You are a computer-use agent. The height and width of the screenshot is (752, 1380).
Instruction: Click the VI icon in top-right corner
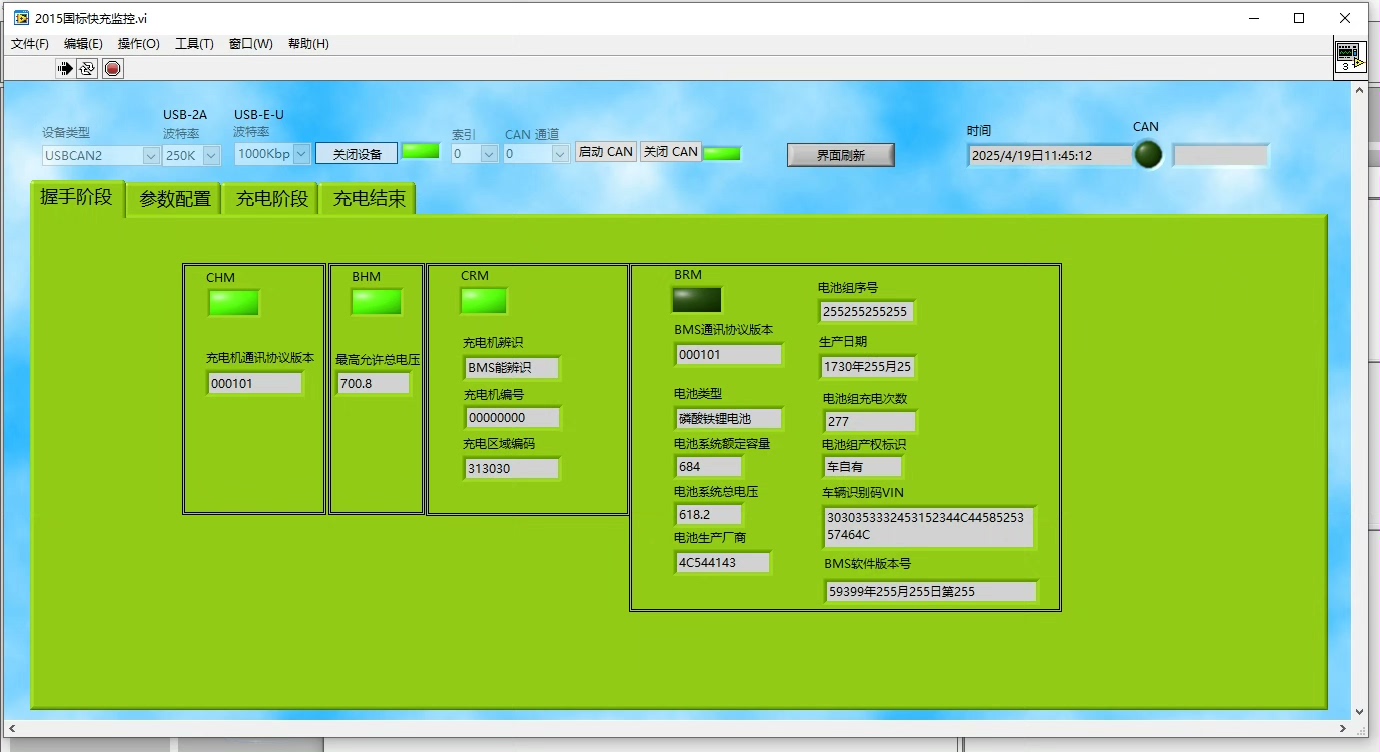(x=1349, y=57)
